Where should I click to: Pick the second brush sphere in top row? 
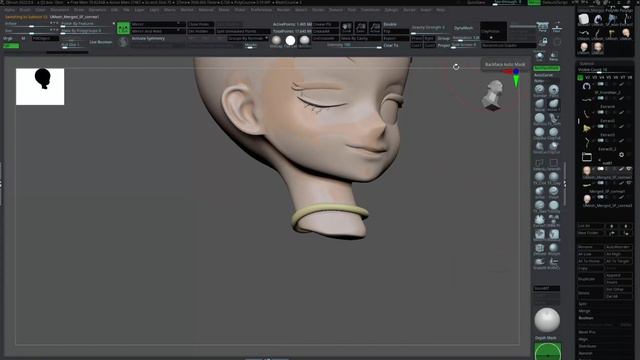[553, 89]
